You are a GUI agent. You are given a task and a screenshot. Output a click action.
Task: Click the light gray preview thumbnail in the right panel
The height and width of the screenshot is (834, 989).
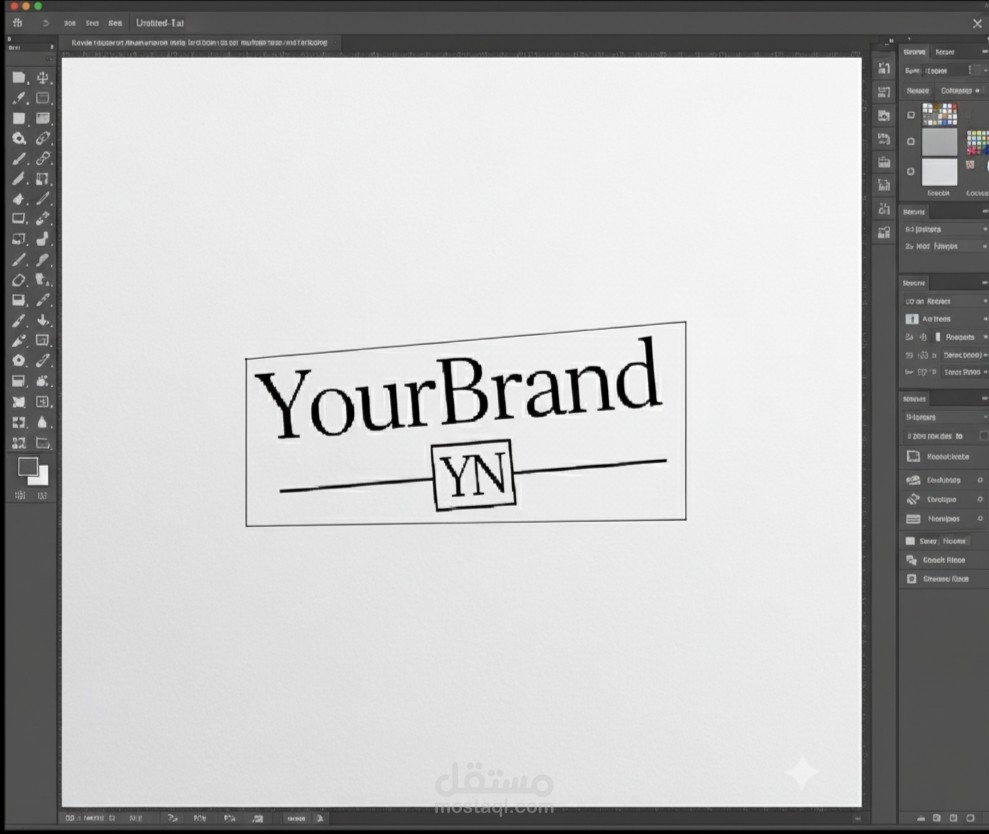click(940, 171)
